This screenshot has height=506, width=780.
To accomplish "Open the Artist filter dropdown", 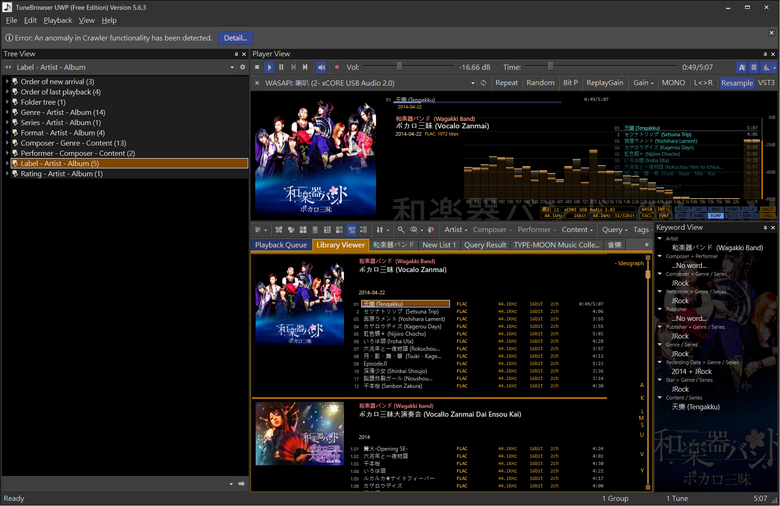I will [456, 230].
